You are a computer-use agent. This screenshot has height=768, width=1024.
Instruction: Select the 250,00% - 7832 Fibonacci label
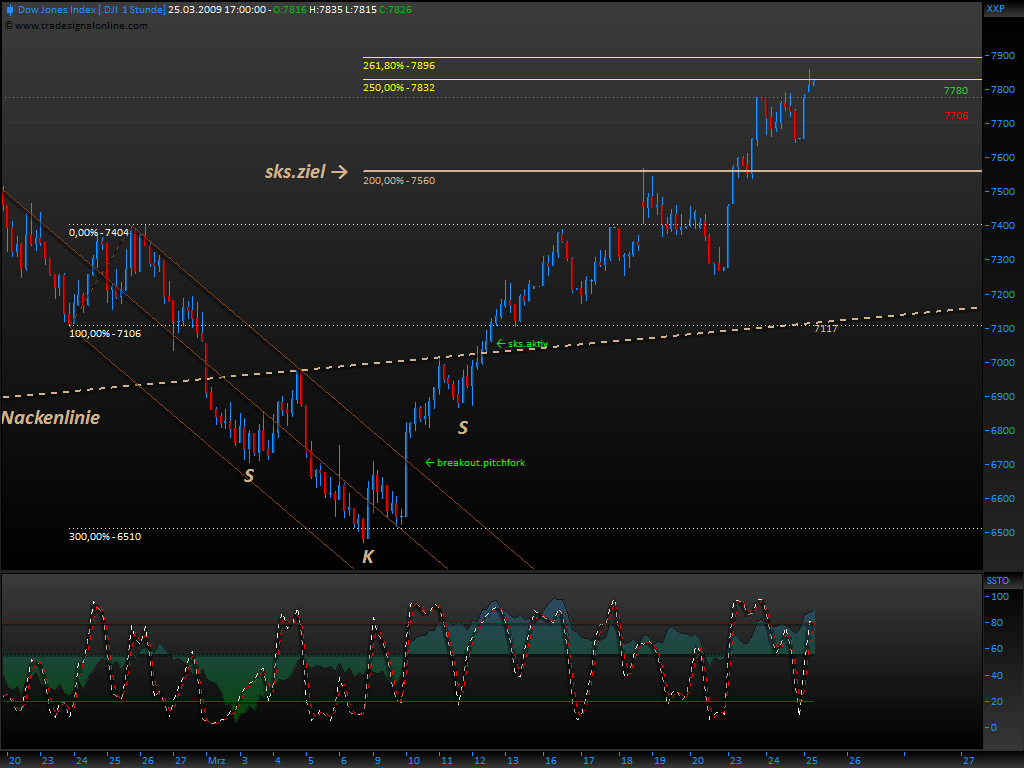[x=399, y=88]
